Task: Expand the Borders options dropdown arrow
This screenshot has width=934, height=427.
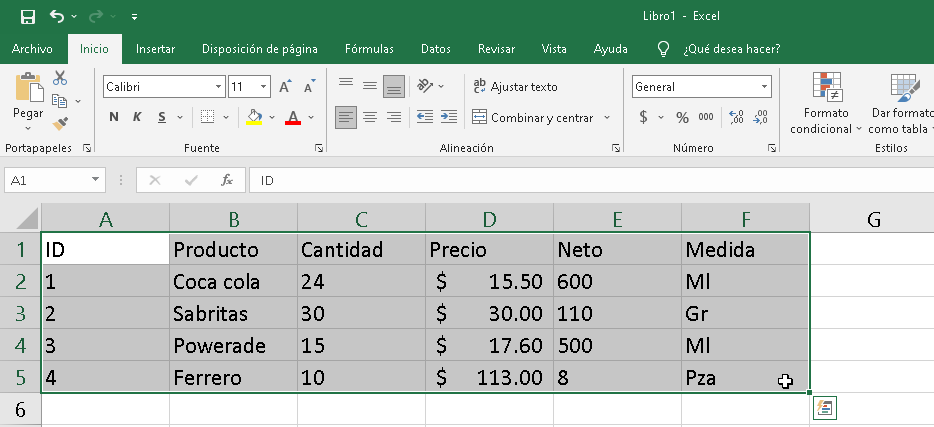Action: (x=226, y=117)
